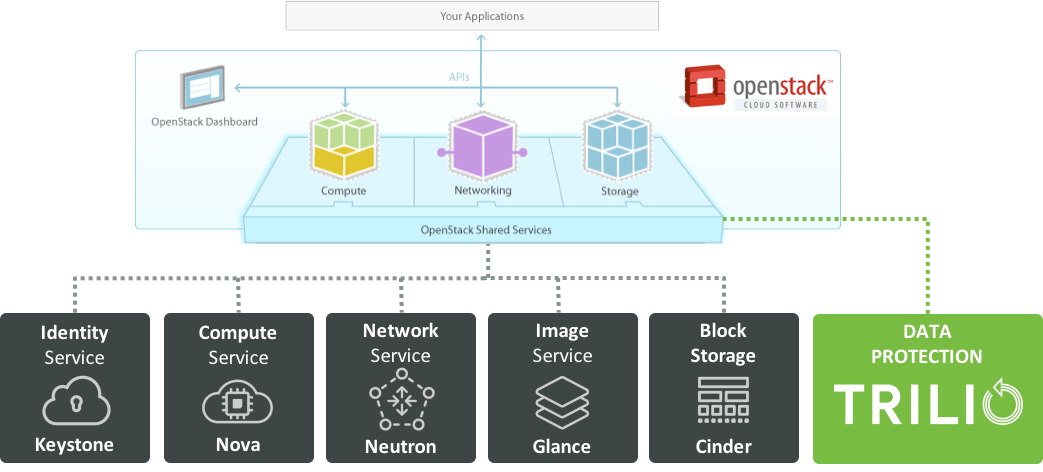
Task: Click the Trilio circular arrow icon
Action: tap(1002, 402)
